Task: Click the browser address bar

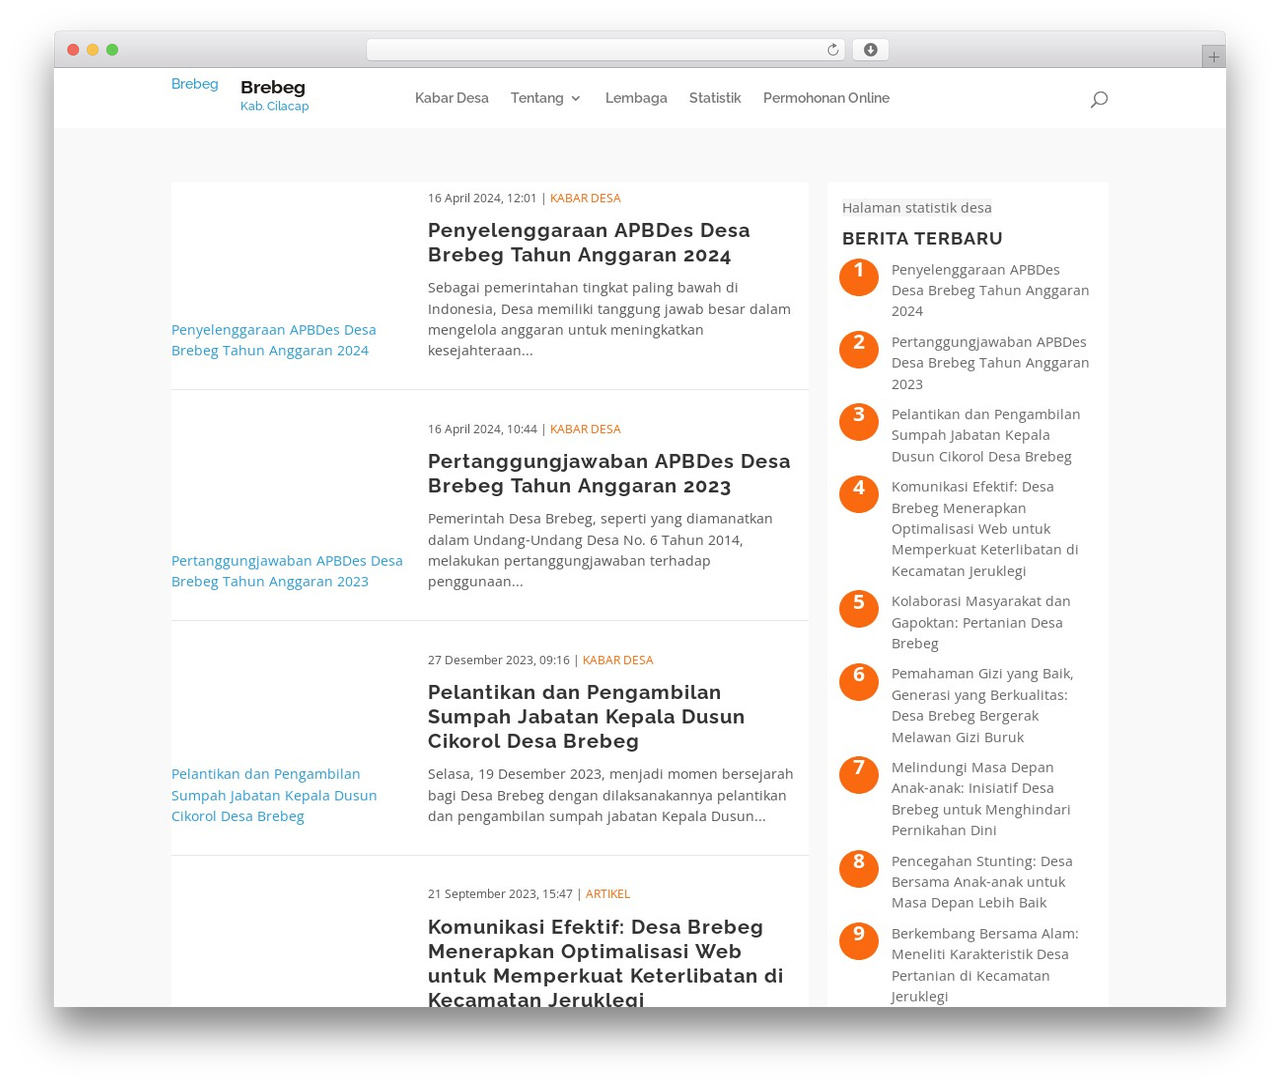Action: pos(606,50)
